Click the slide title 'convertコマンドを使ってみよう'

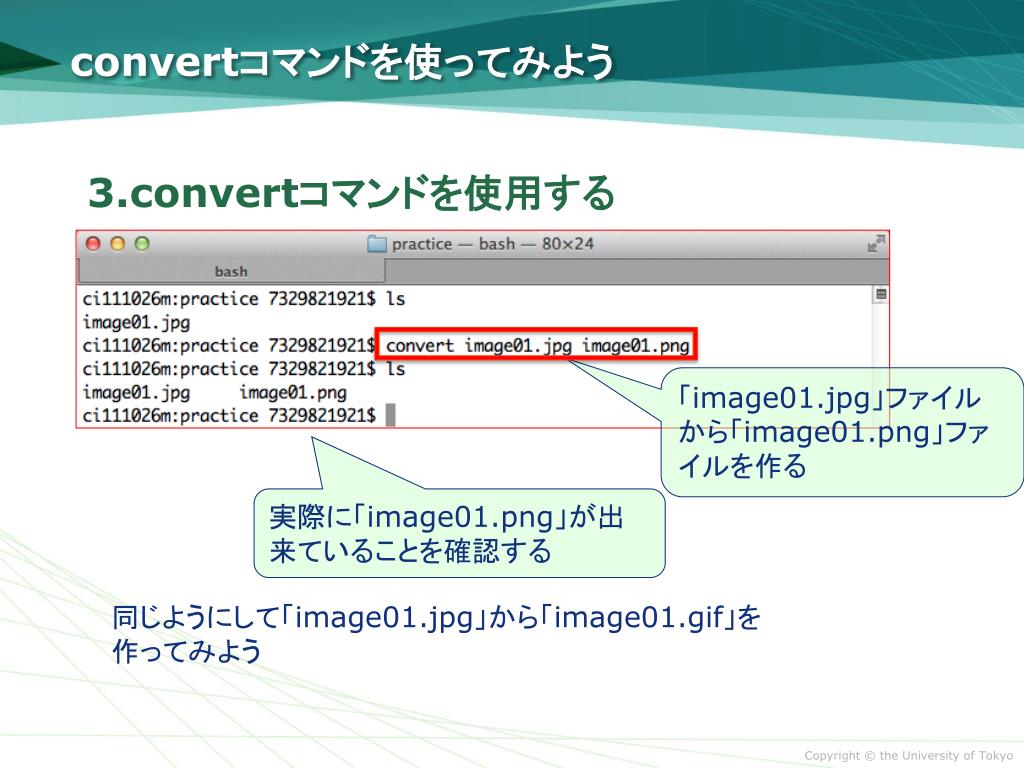342,62
